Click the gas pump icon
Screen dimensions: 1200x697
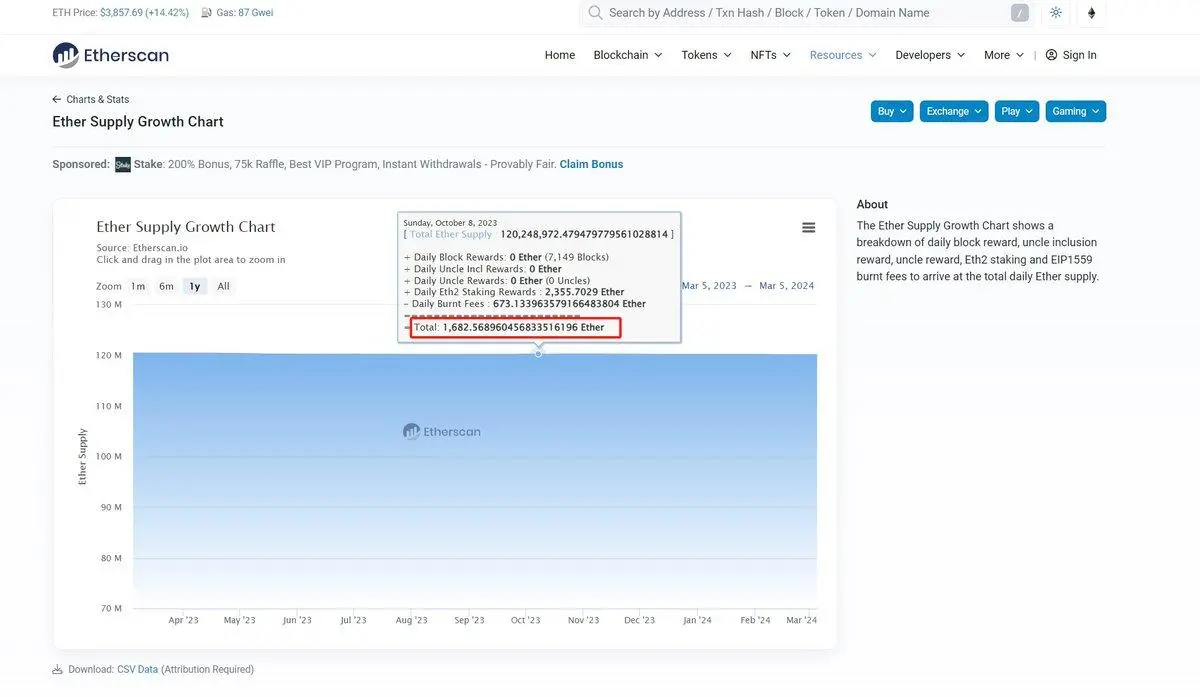[x=207, y=13]
